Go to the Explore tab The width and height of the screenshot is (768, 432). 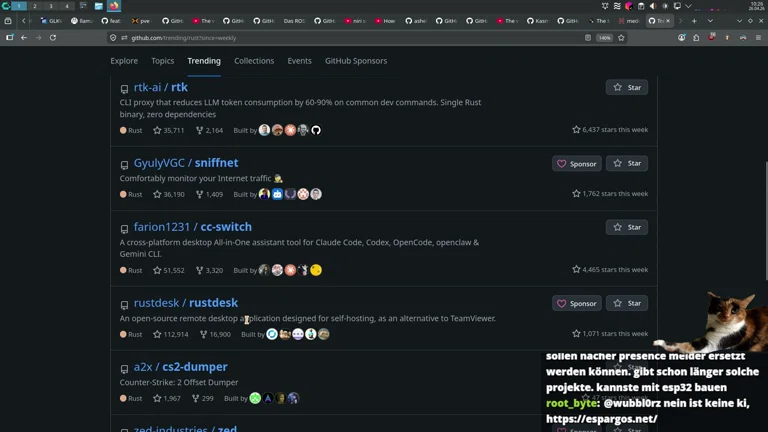[124, 61]
